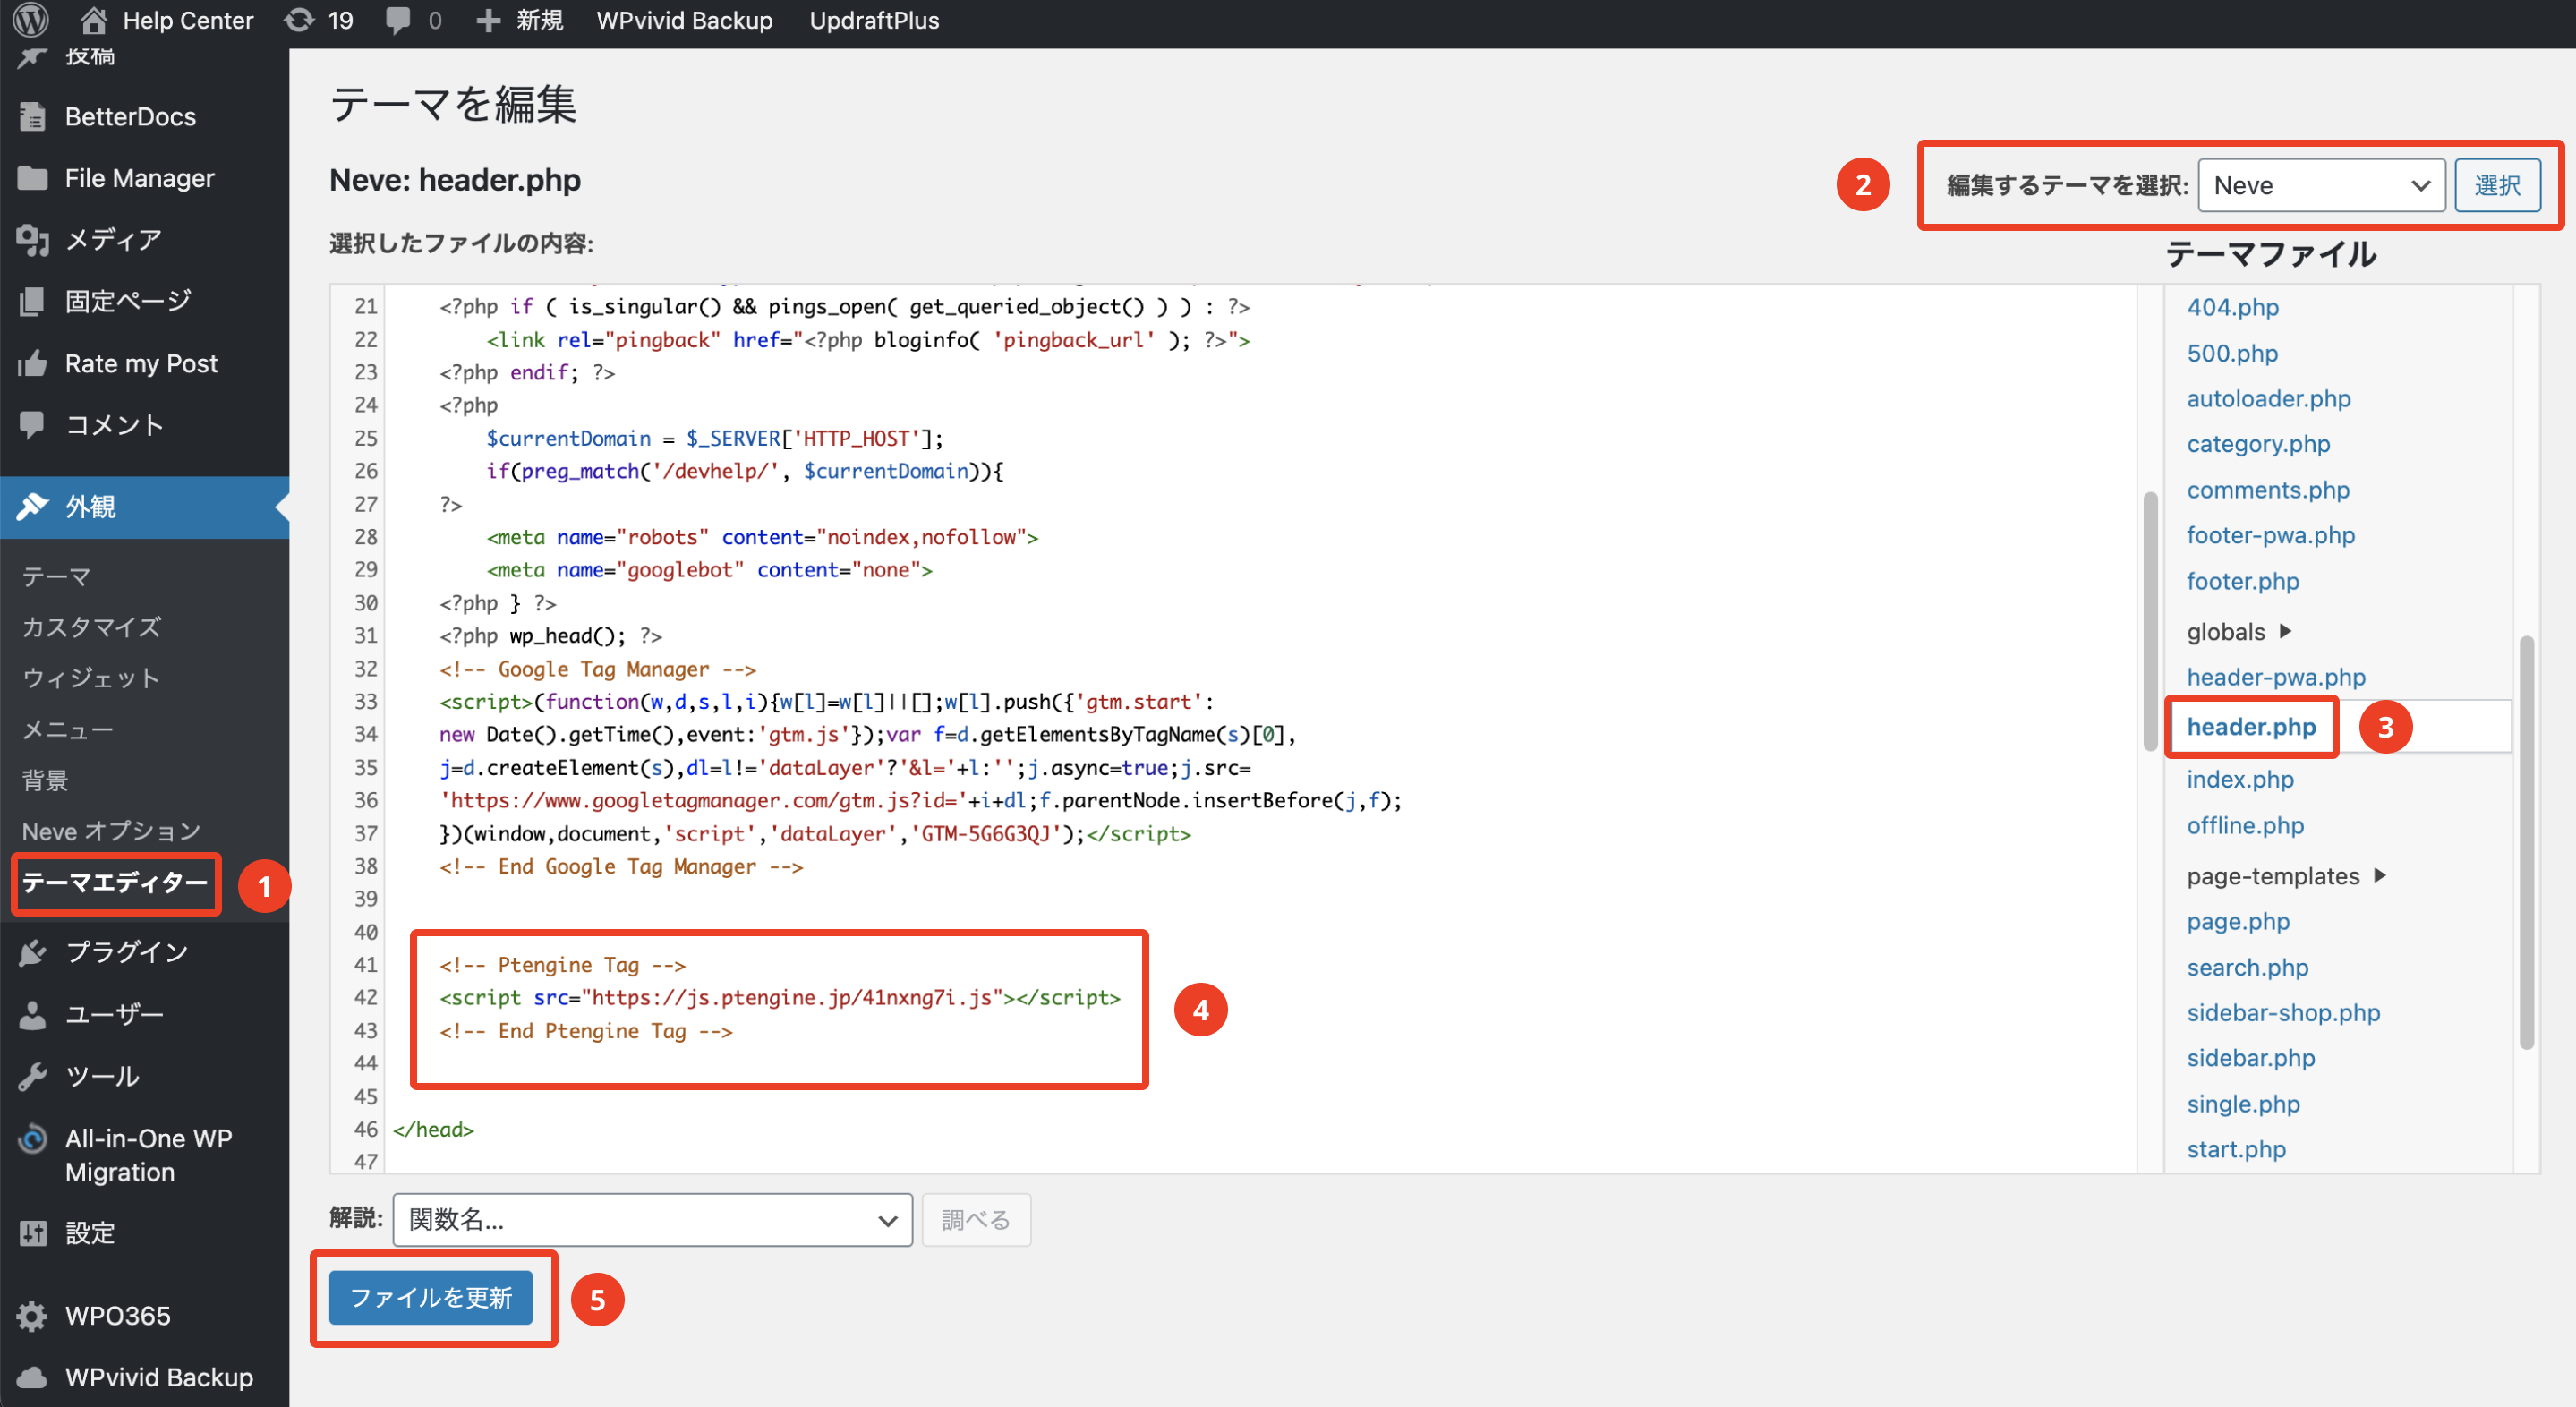
Task: Open the comments bubble icon in admin bar
Action: 398,21
